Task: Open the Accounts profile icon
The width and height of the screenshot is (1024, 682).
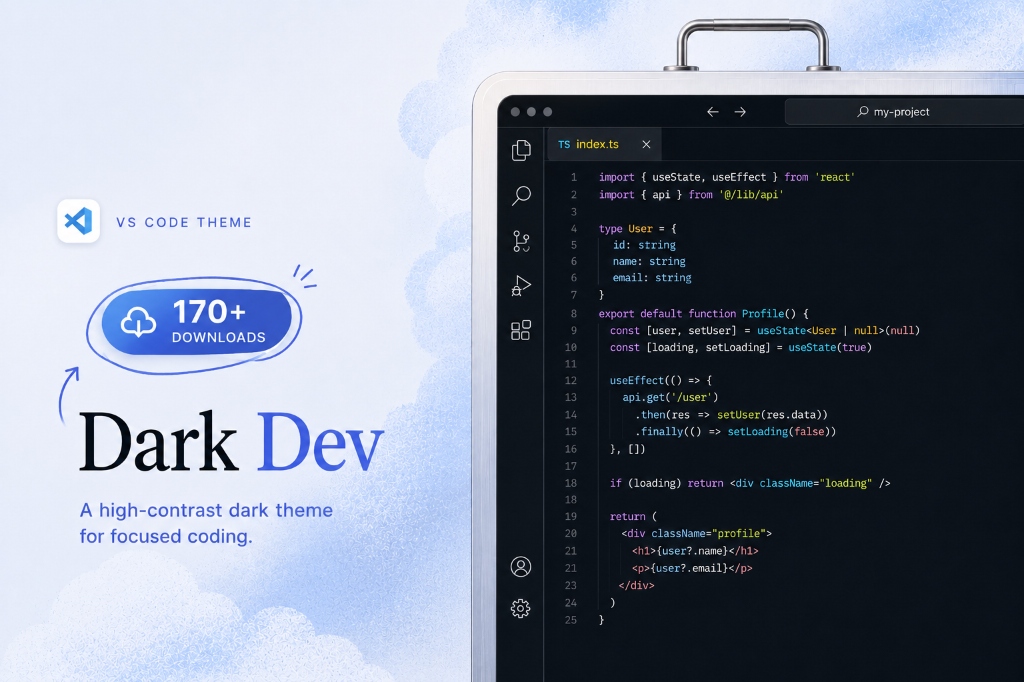Action: [x=521, y=566]
